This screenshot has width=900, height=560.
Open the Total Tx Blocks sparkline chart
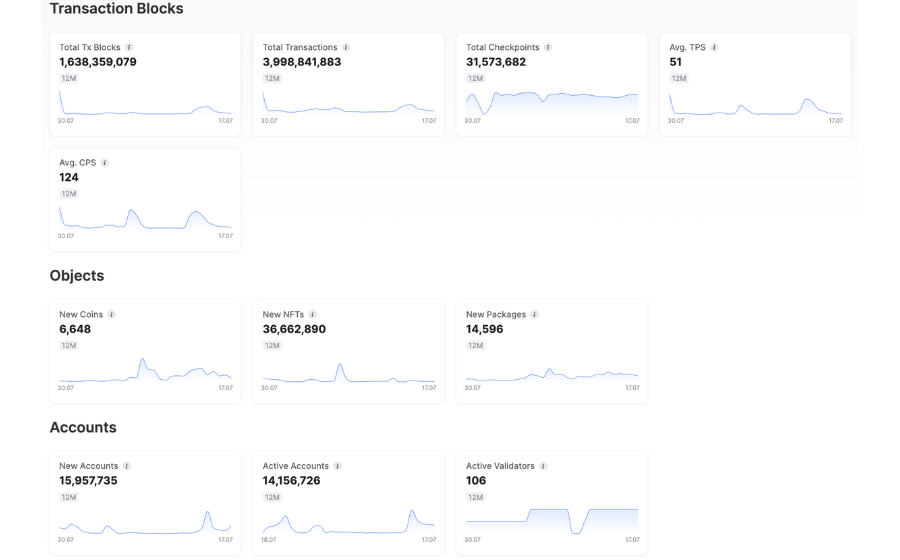pos(145,103)
